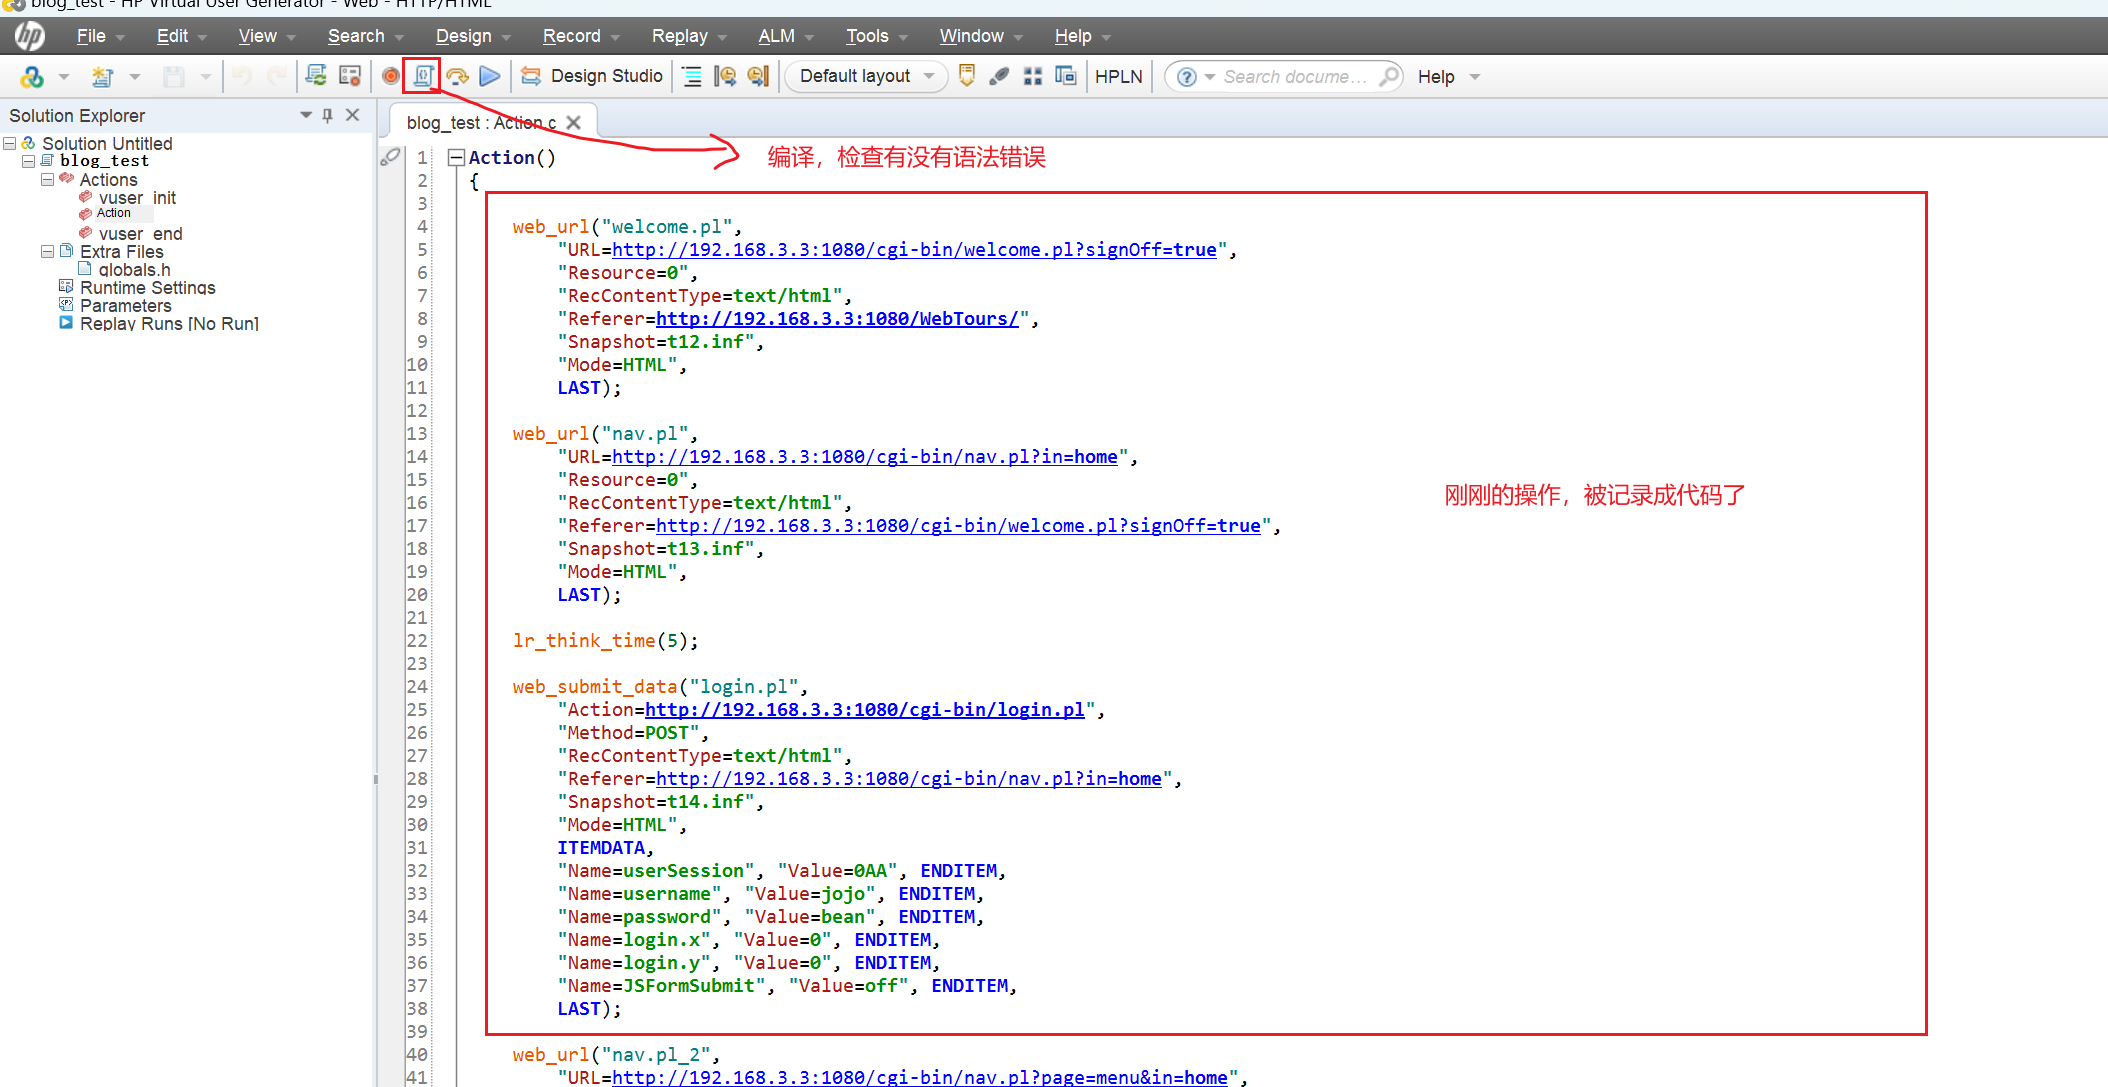
Task: Open the Search menu
Action: point(364,36)
